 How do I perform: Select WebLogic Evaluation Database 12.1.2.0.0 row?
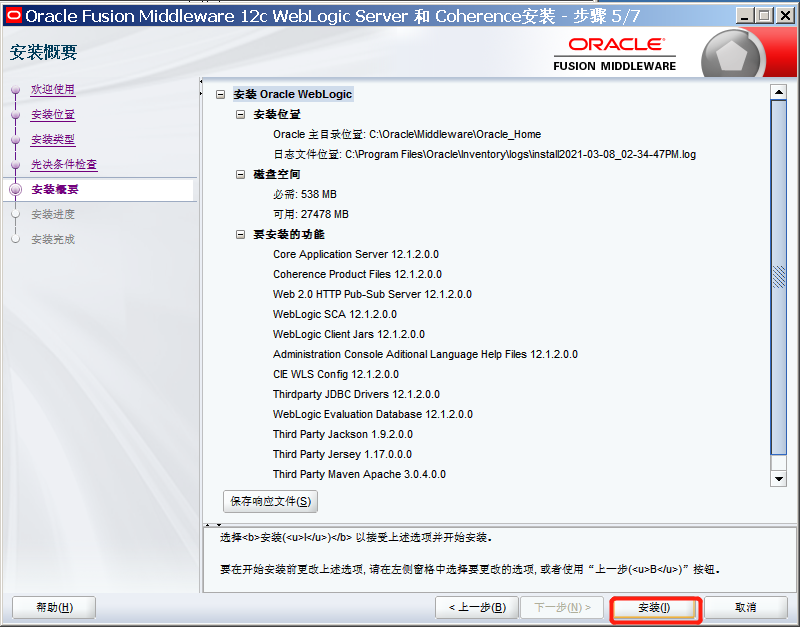pos(373,414)
